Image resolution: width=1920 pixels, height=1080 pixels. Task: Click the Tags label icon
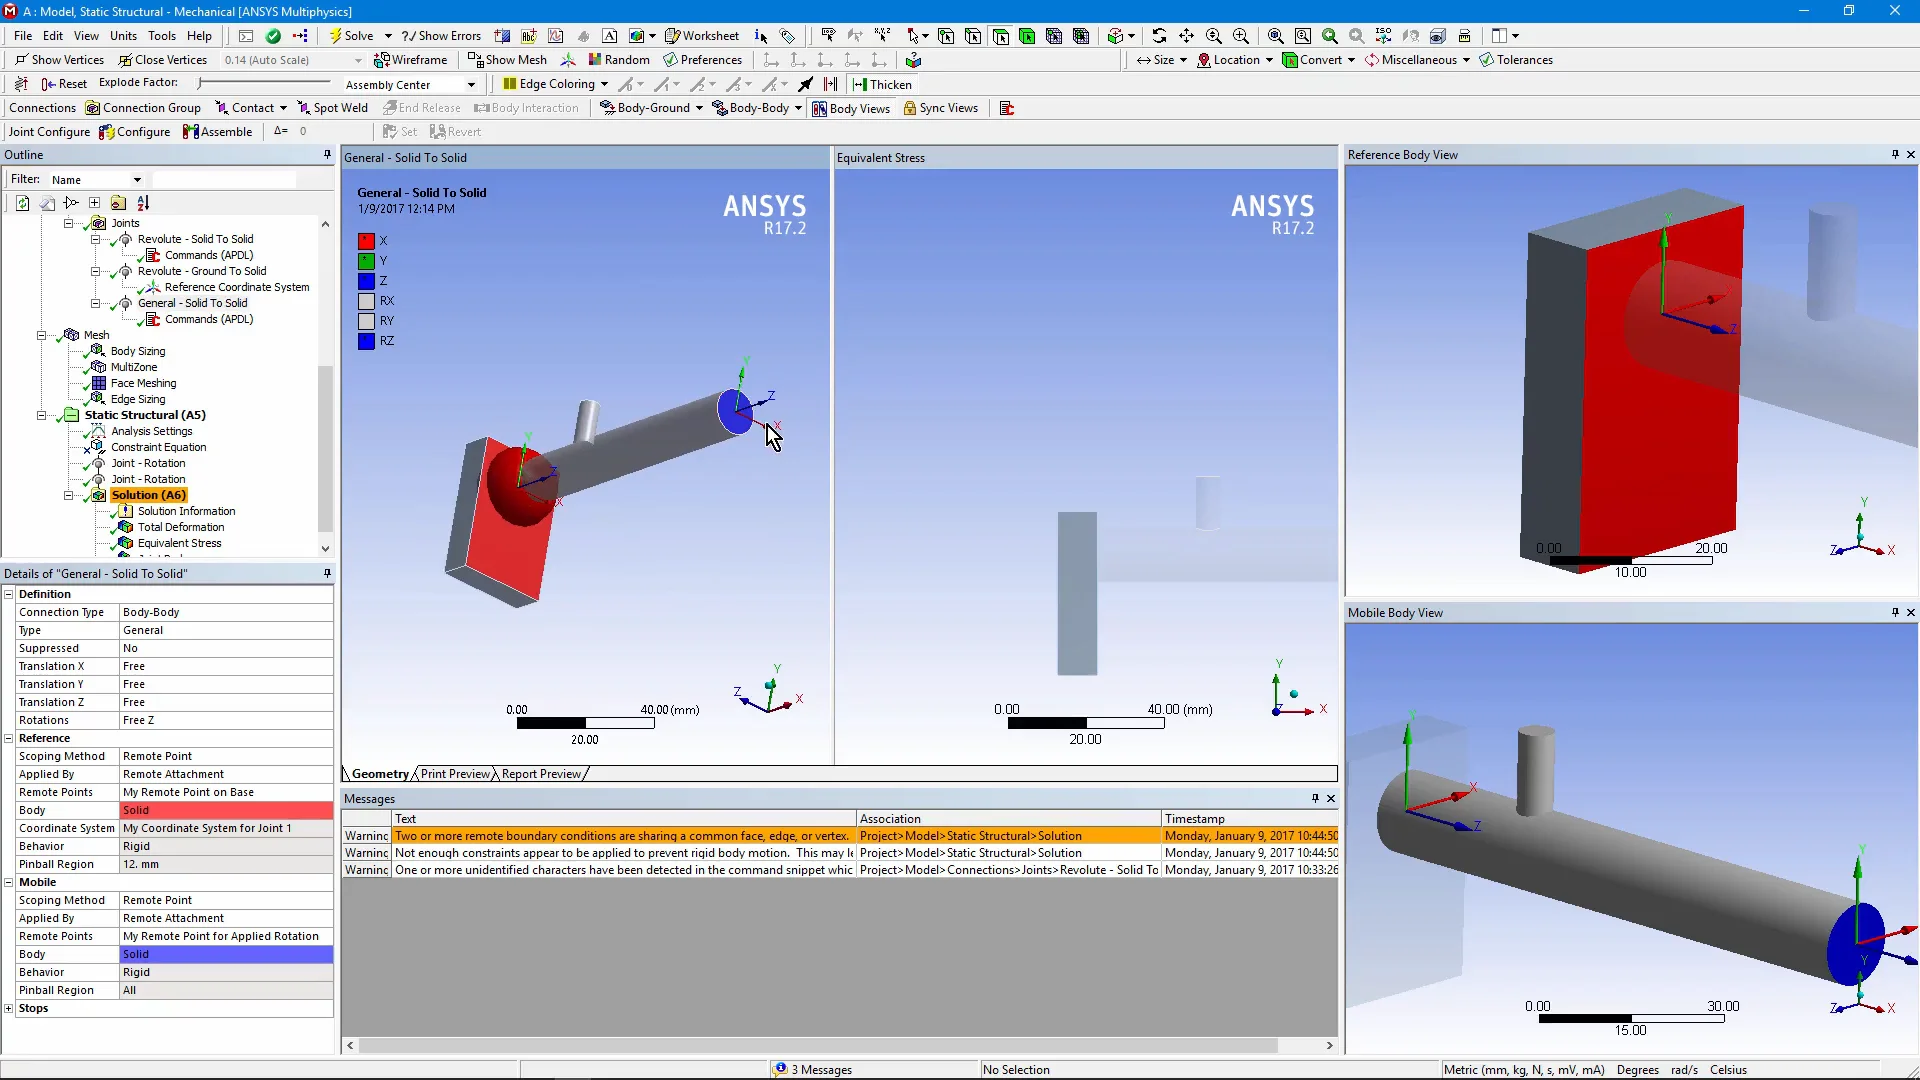(x=788, y=36)
